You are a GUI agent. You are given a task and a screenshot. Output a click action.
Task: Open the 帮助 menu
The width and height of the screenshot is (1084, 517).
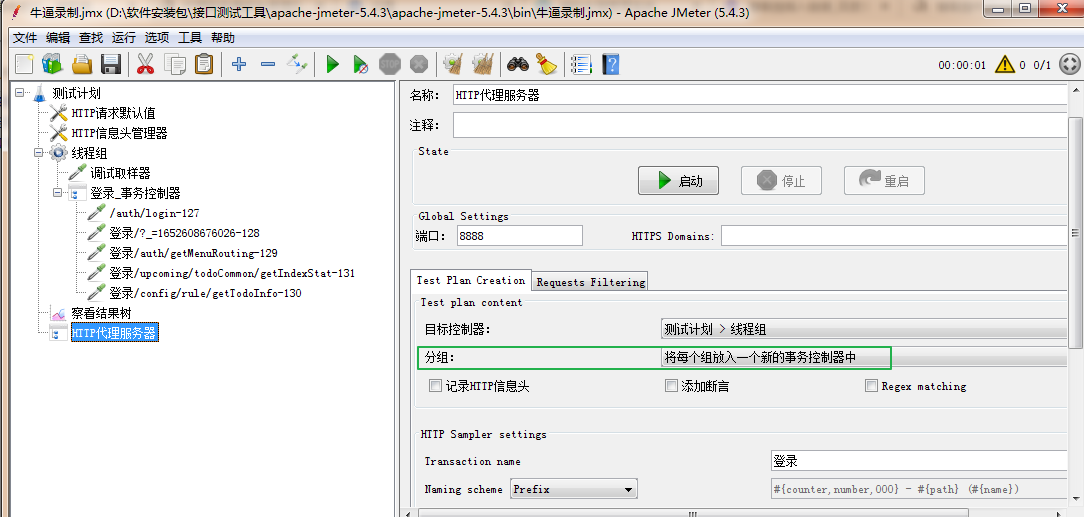click(223, 38)
